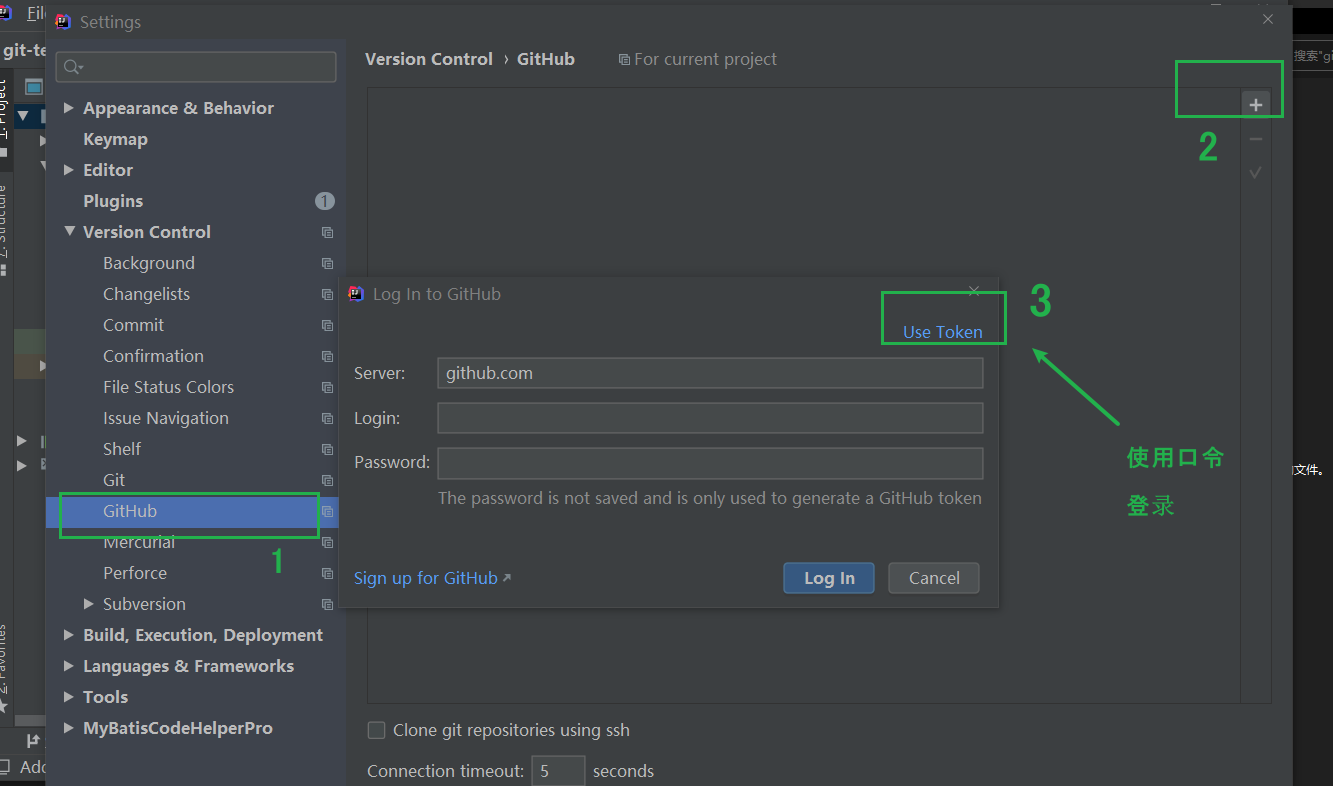
Task: Click the search magnifier icon in Settings
Action: pos(73,67)
